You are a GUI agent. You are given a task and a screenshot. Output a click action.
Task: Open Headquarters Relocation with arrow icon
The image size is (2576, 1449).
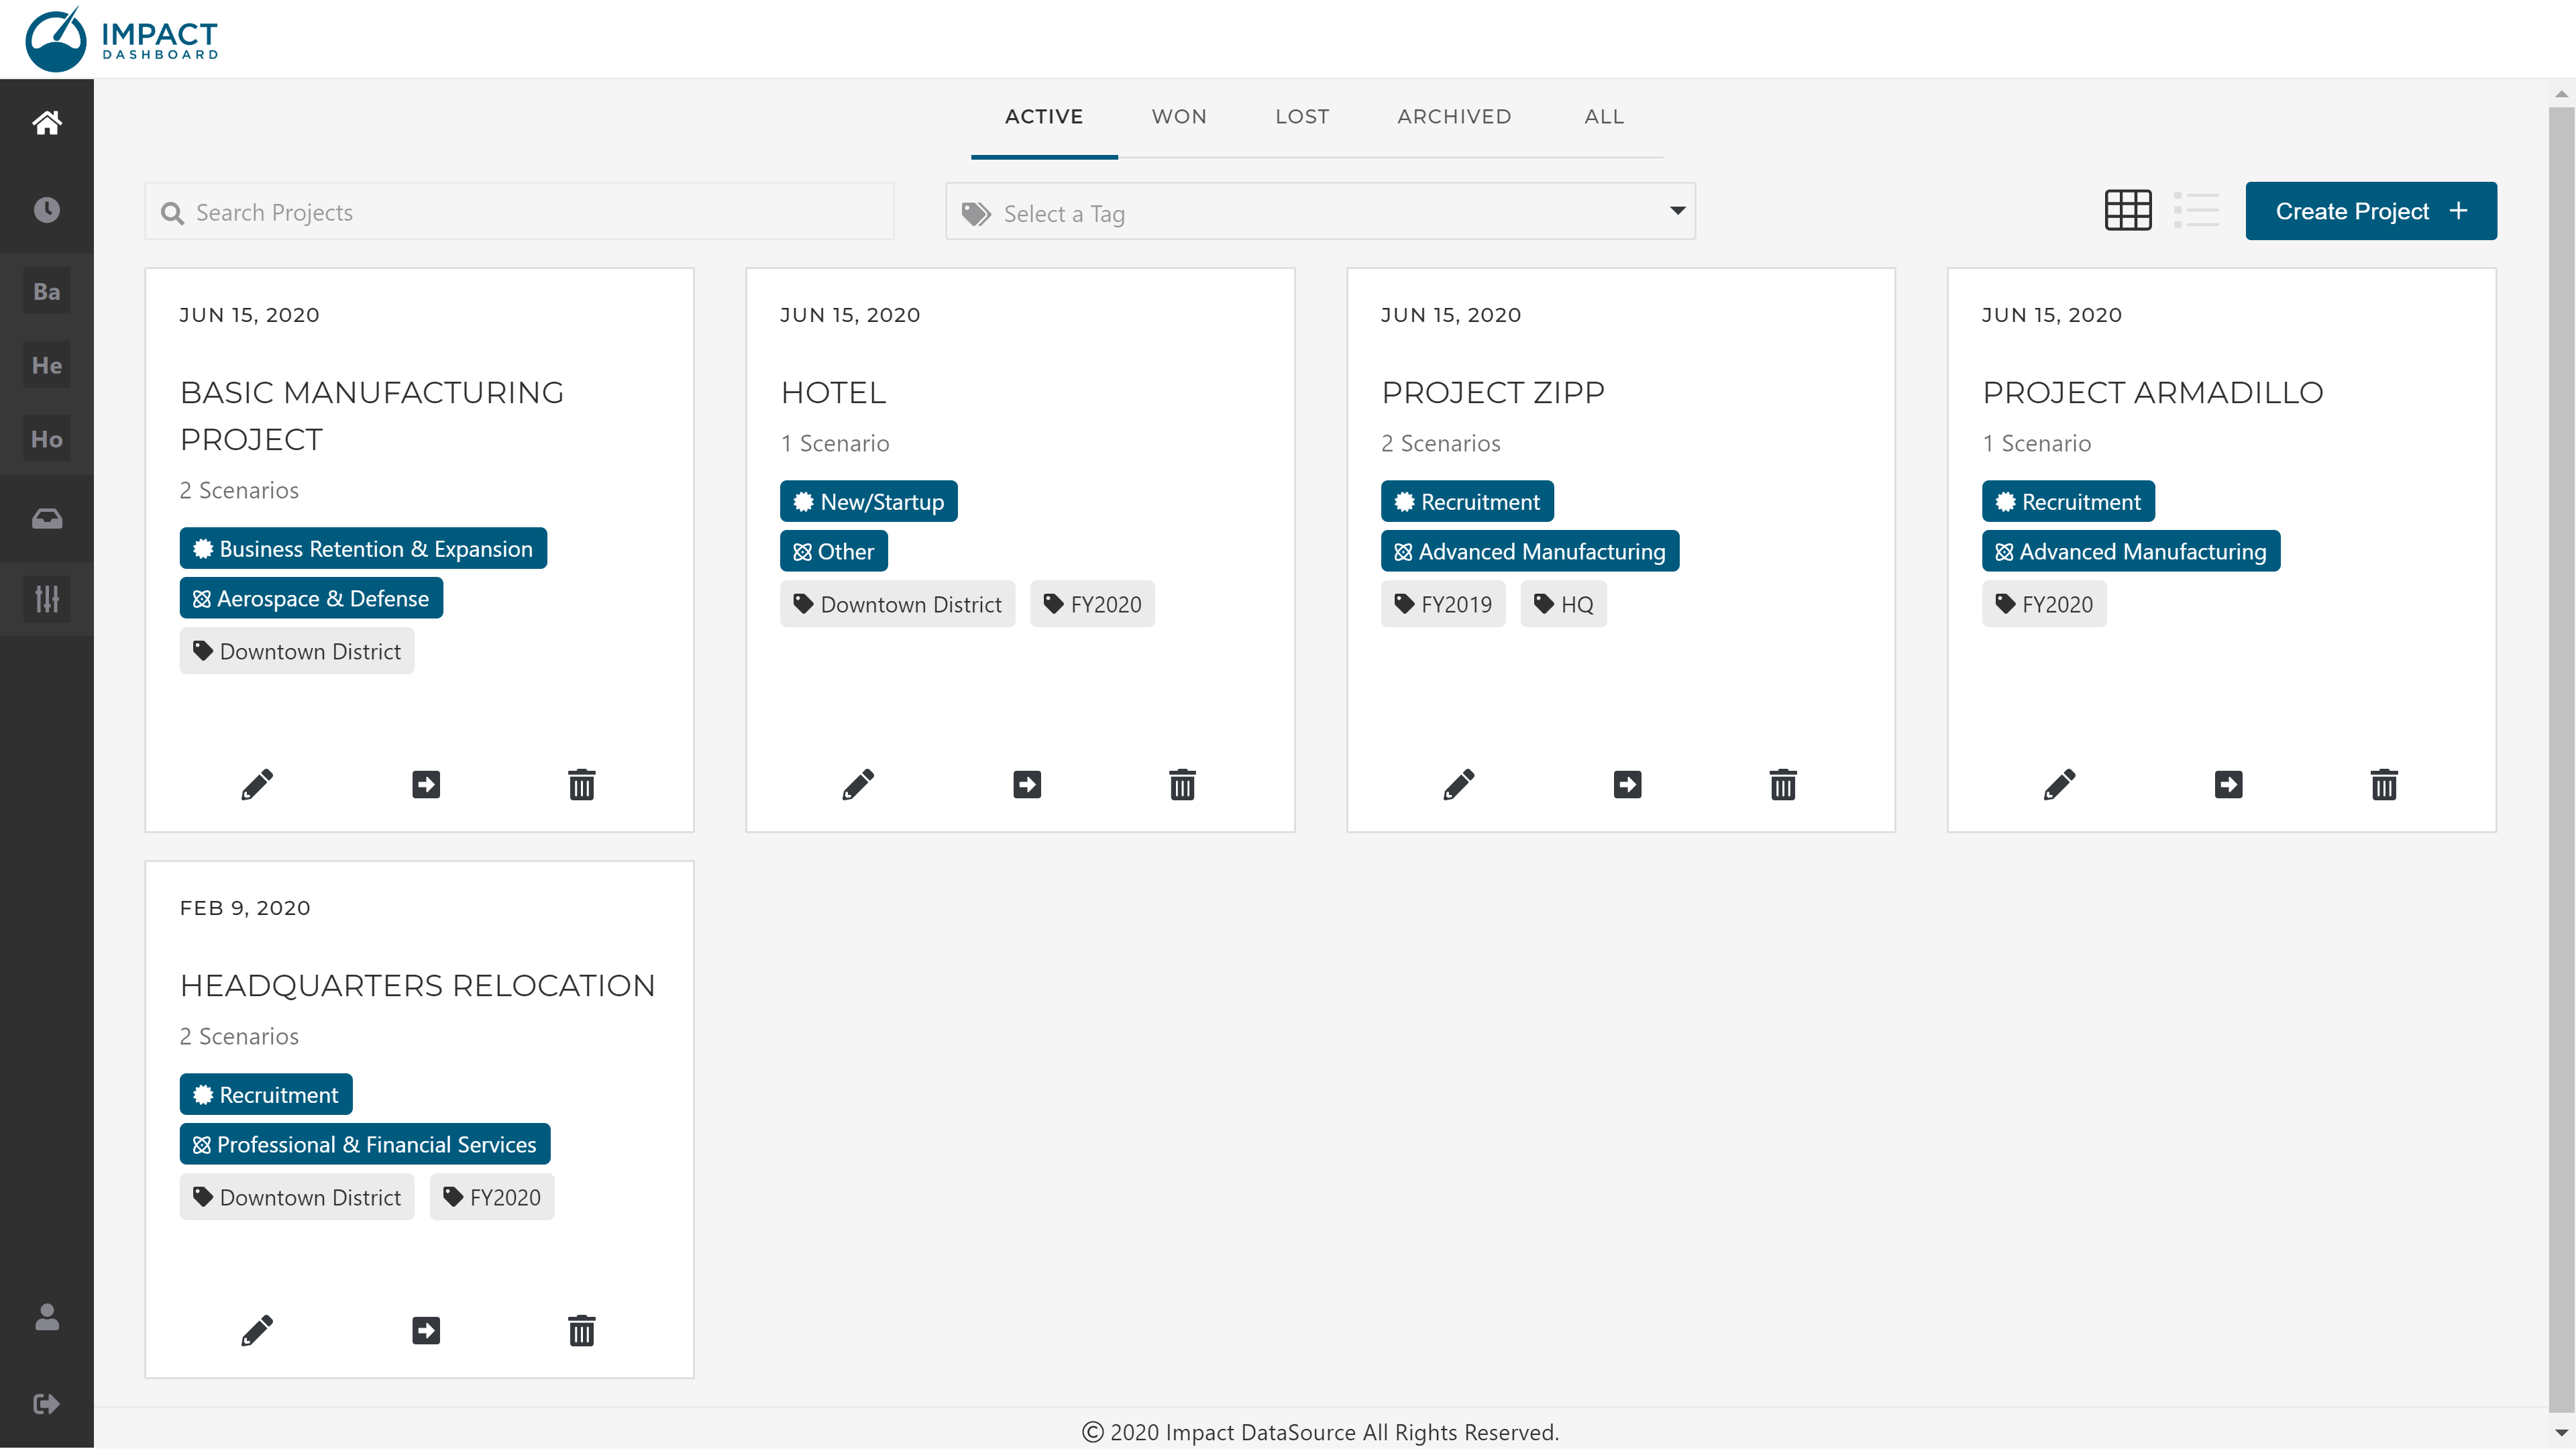click(x=426, y=1331)
